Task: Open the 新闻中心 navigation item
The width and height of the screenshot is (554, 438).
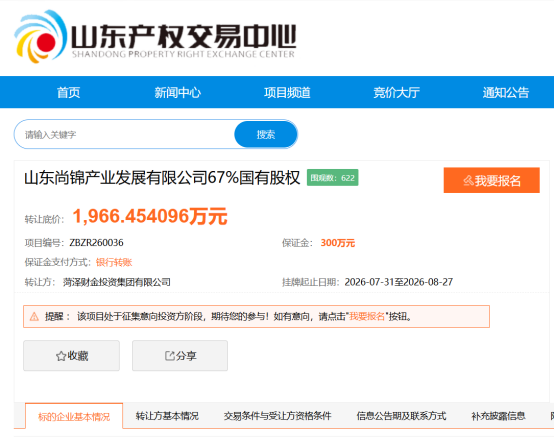Action: coord(177,93)
